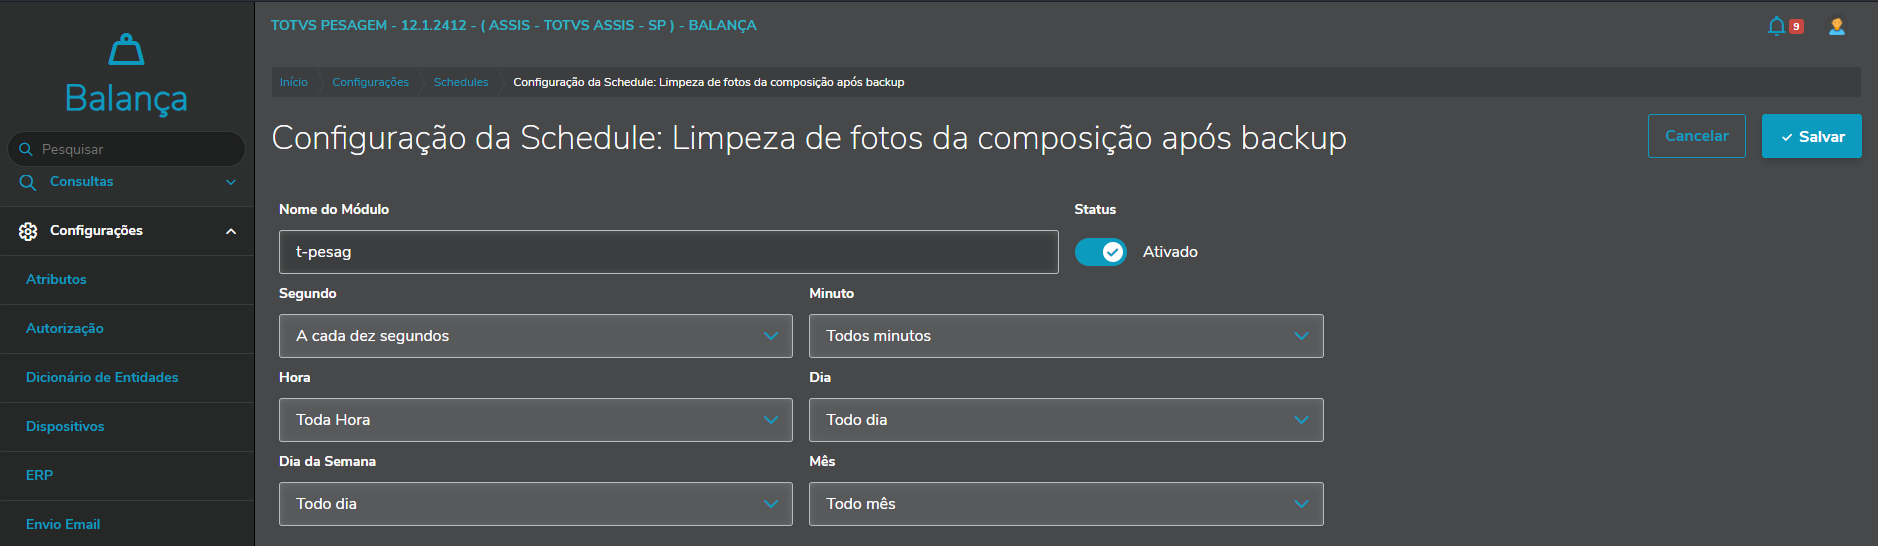Open the user profile icon
The image size is (1878, 546).
point(1837,26)
